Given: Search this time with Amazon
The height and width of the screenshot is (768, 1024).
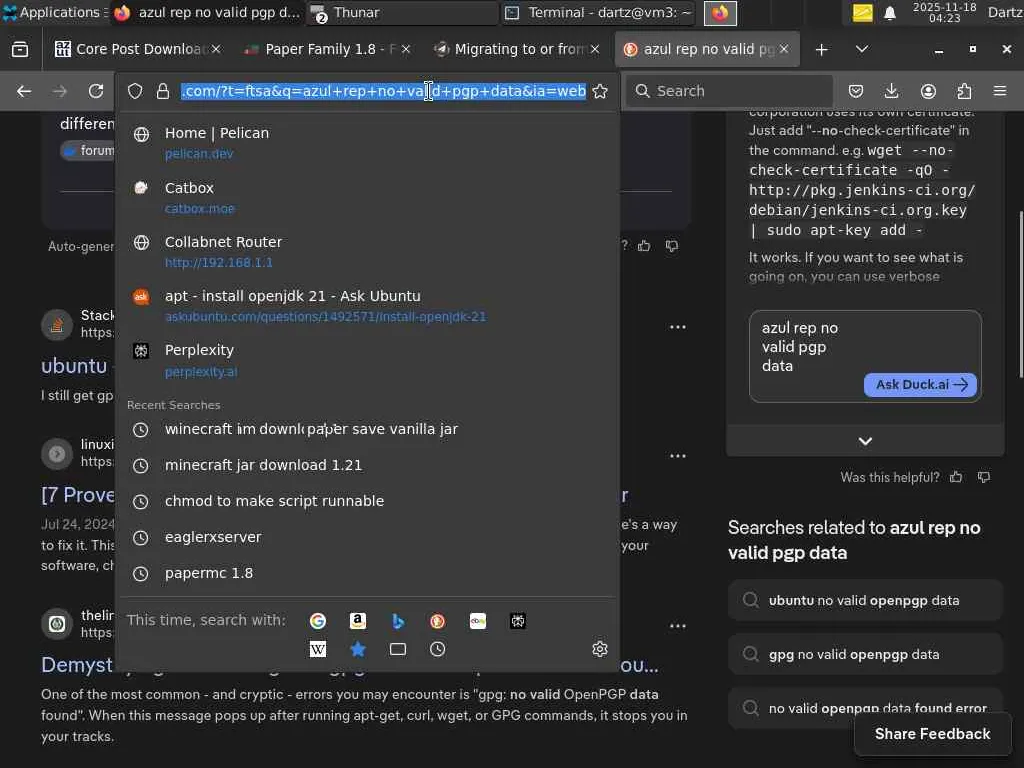Looking at the screenshot, I should pyautogui.click(x=358, y=621).
